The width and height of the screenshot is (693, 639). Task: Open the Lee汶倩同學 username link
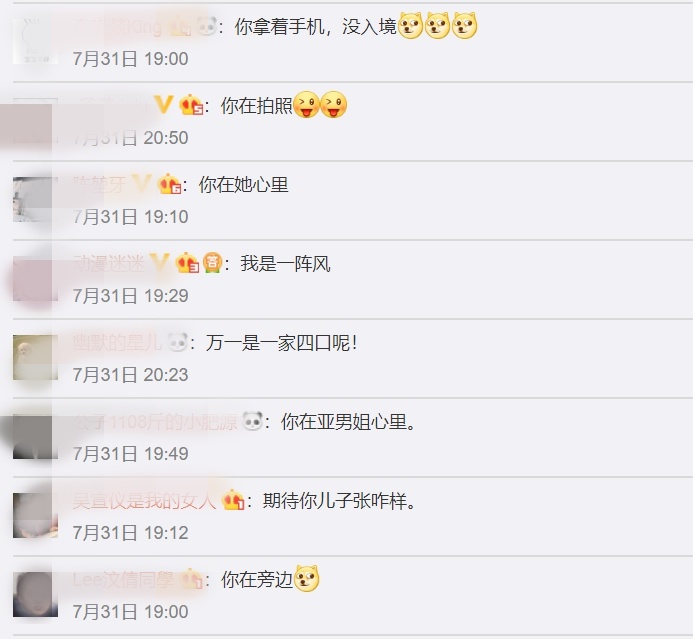point(123,579)
